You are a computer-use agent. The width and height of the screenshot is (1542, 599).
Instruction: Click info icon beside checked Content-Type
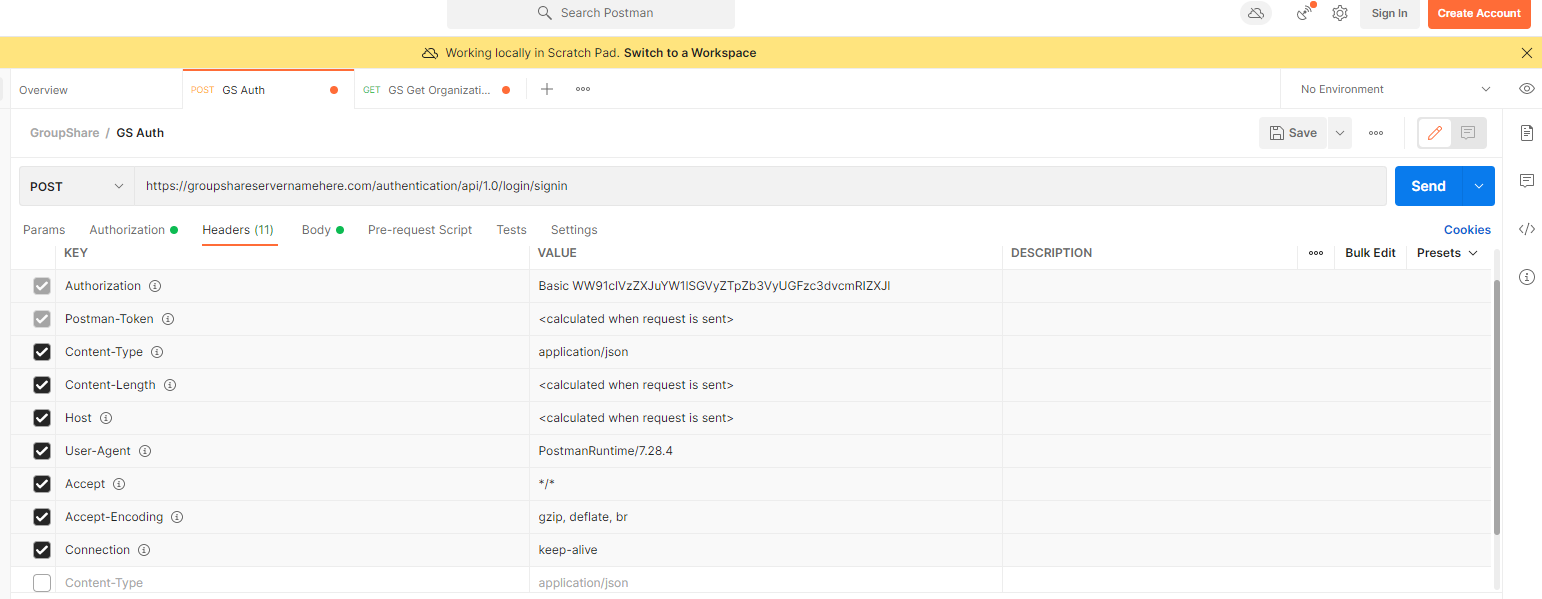coord(157,352)
